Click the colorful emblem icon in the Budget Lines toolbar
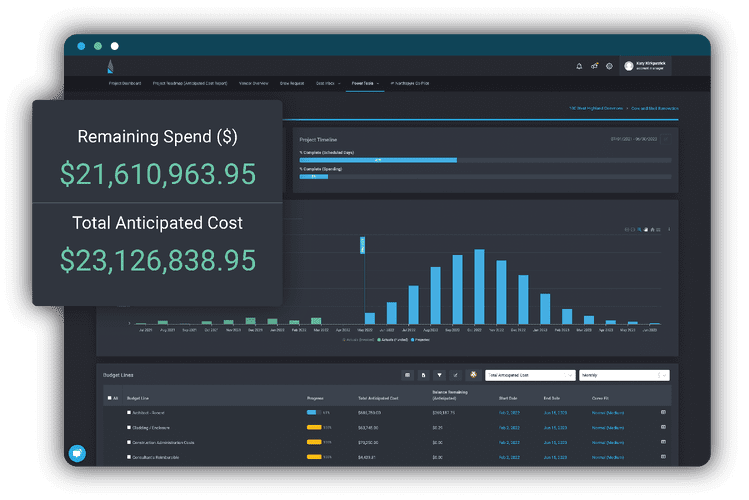 [x=473, y=375]
